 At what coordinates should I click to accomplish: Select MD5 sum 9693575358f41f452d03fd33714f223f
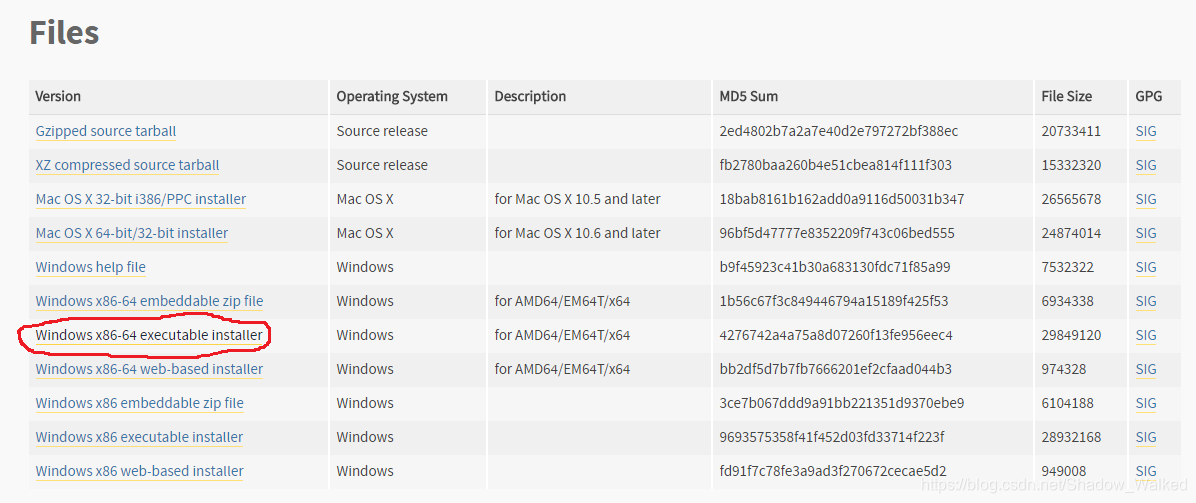[831, 437]
